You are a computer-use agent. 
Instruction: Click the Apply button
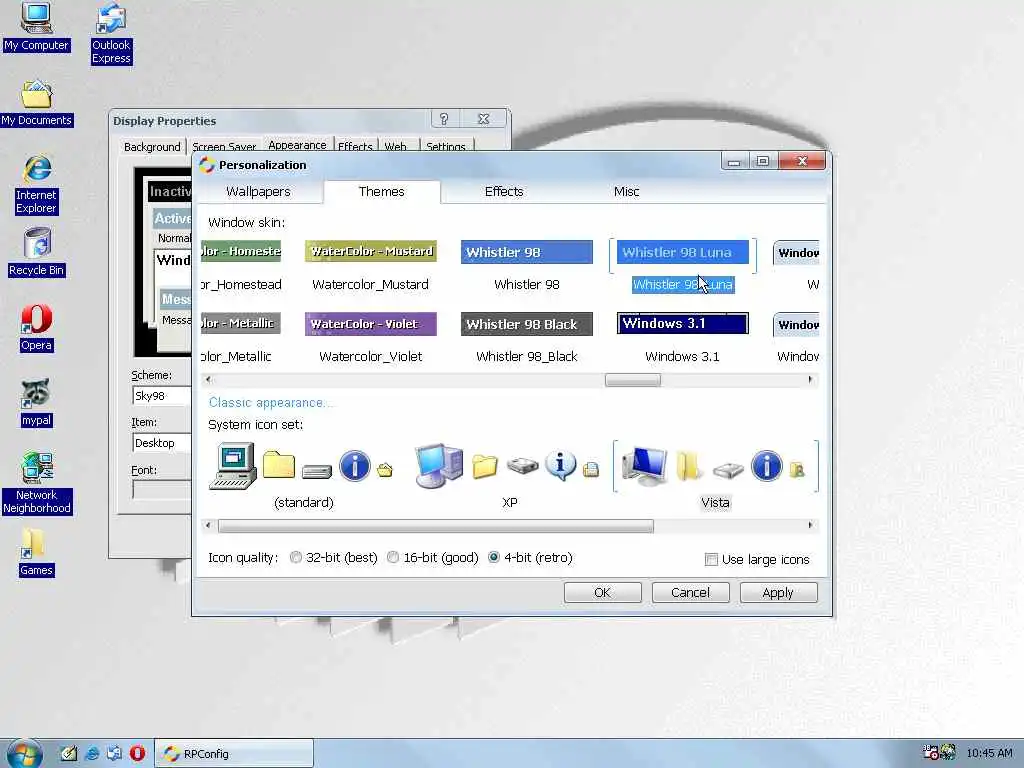(x=778, y=592)
